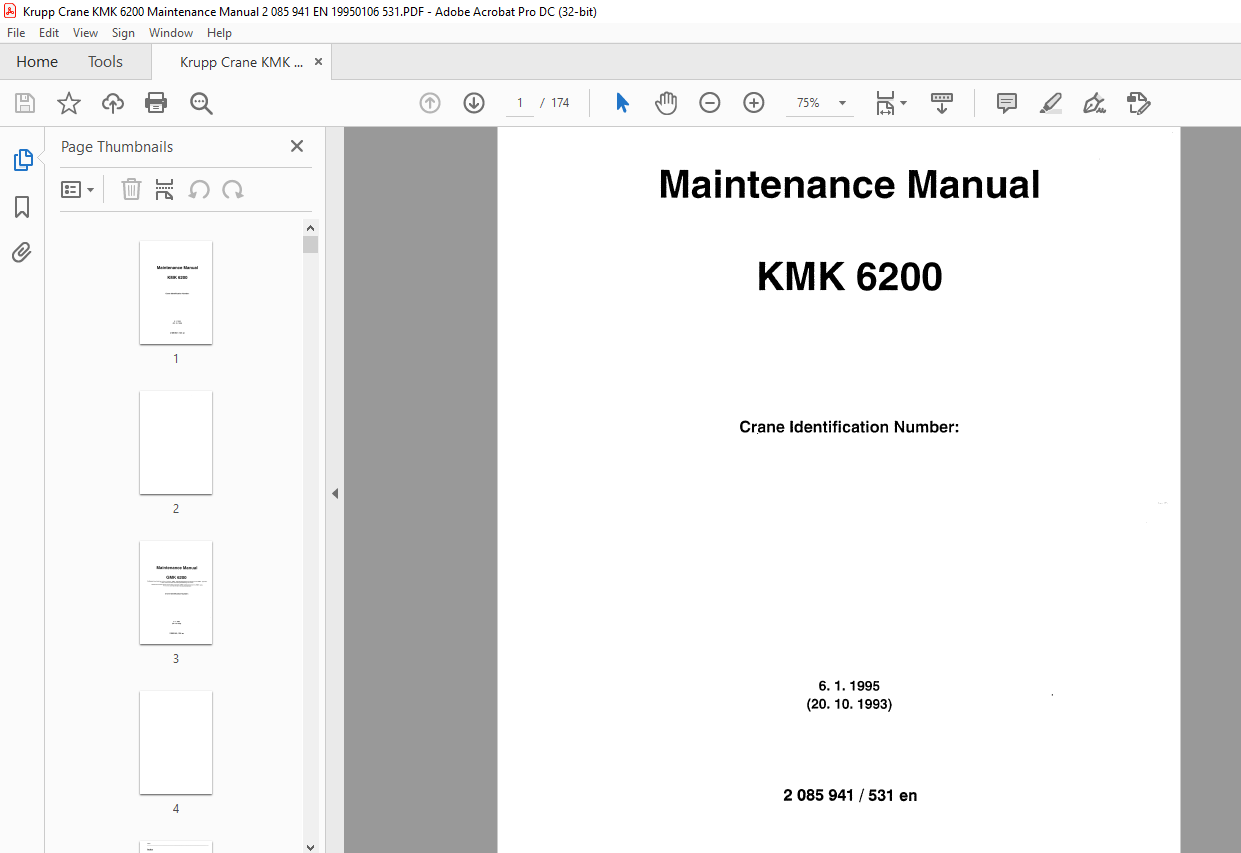Click the 'Maintenance Manual' heading text
1241x853 pixels.
[850, 185]
